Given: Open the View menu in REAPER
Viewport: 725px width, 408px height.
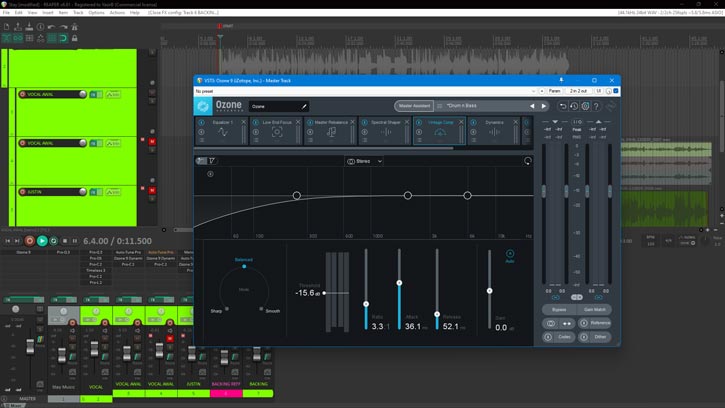Looking at the screenshot, I should tap(32, 12).
